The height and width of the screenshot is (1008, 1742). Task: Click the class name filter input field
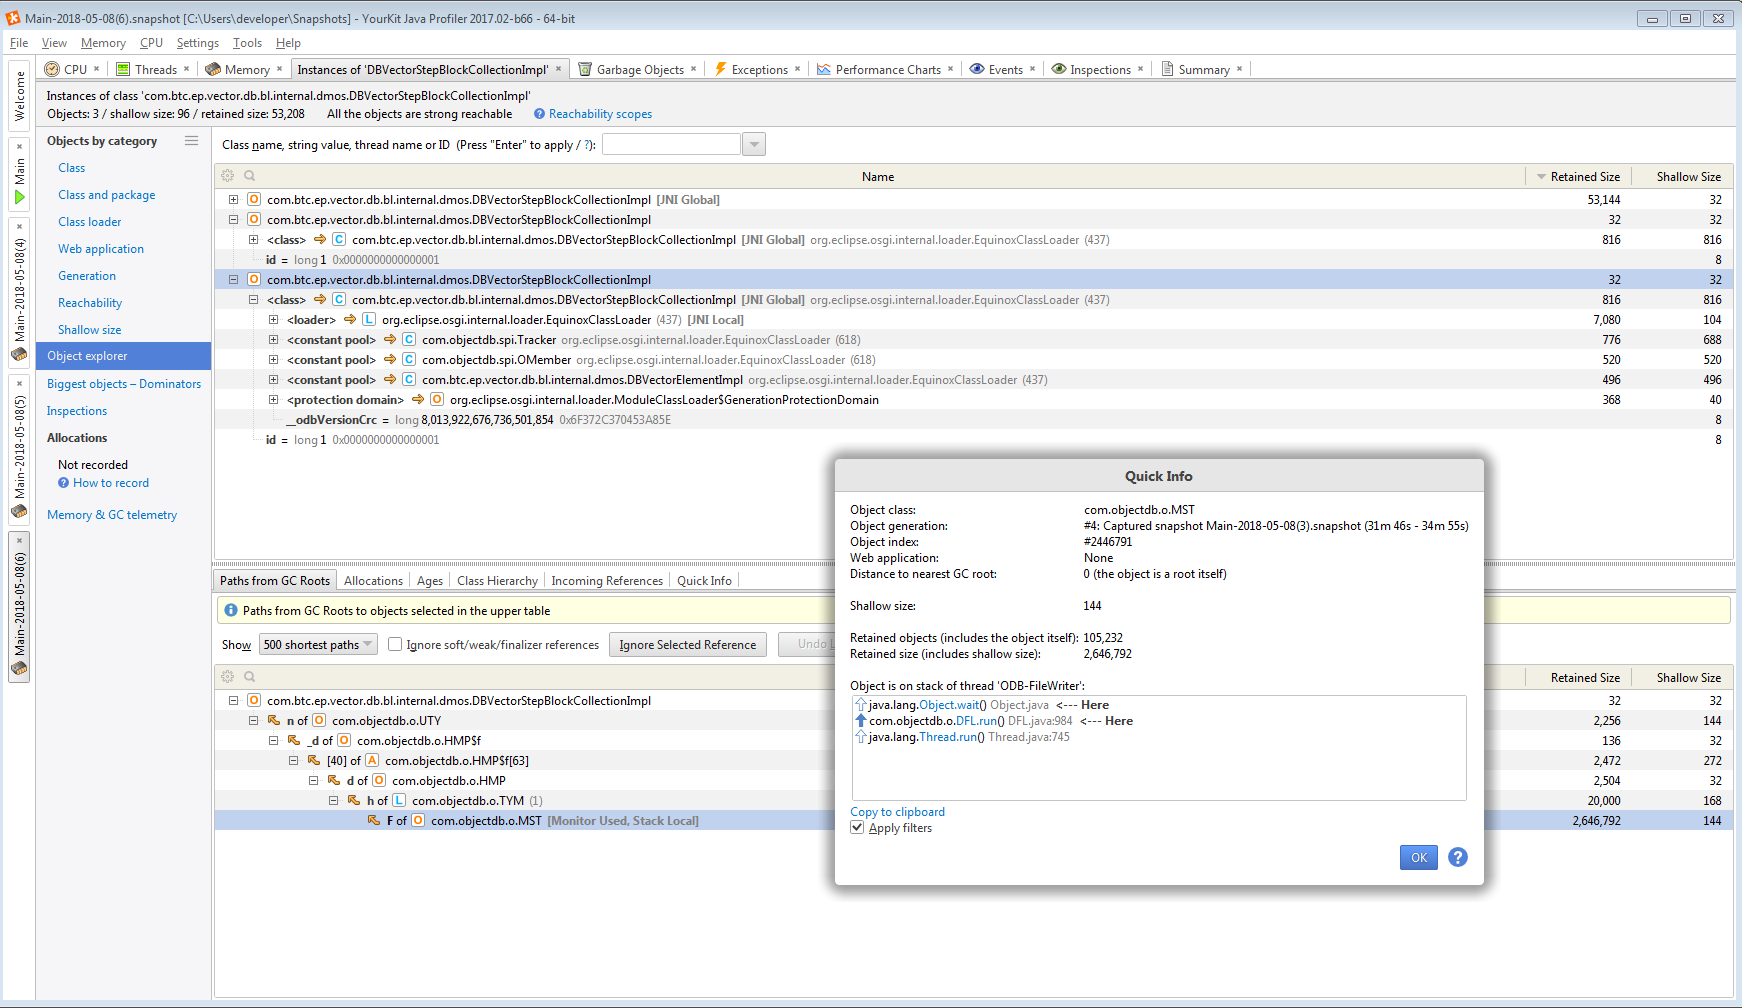[x=672, y=145]
